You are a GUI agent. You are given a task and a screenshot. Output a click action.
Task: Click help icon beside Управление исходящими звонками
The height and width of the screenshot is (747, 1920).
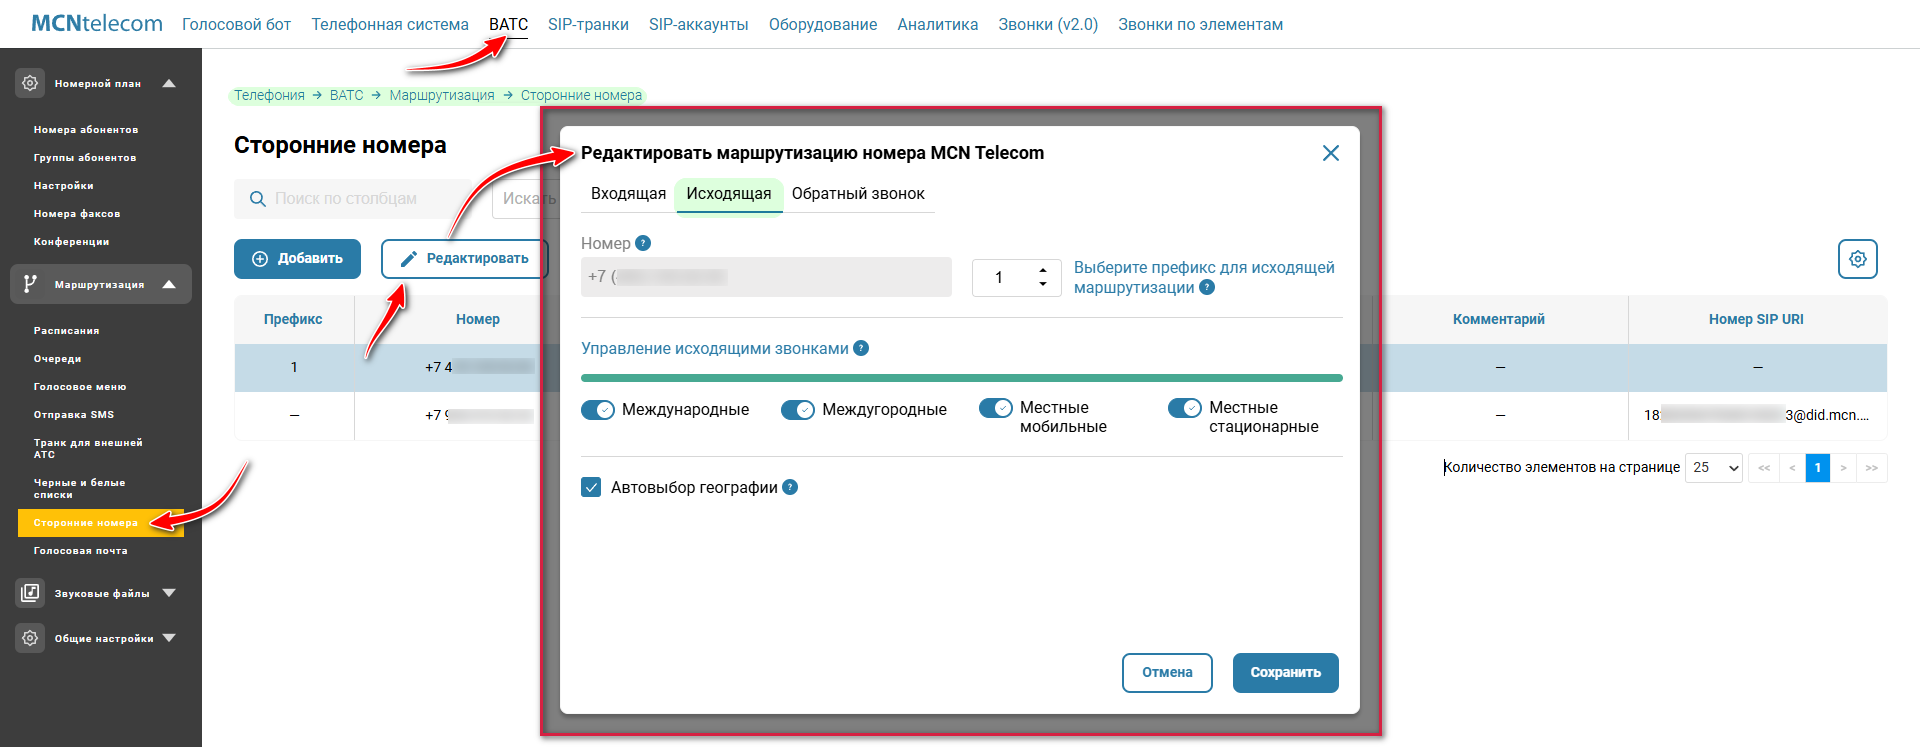[x=861, y=348]
